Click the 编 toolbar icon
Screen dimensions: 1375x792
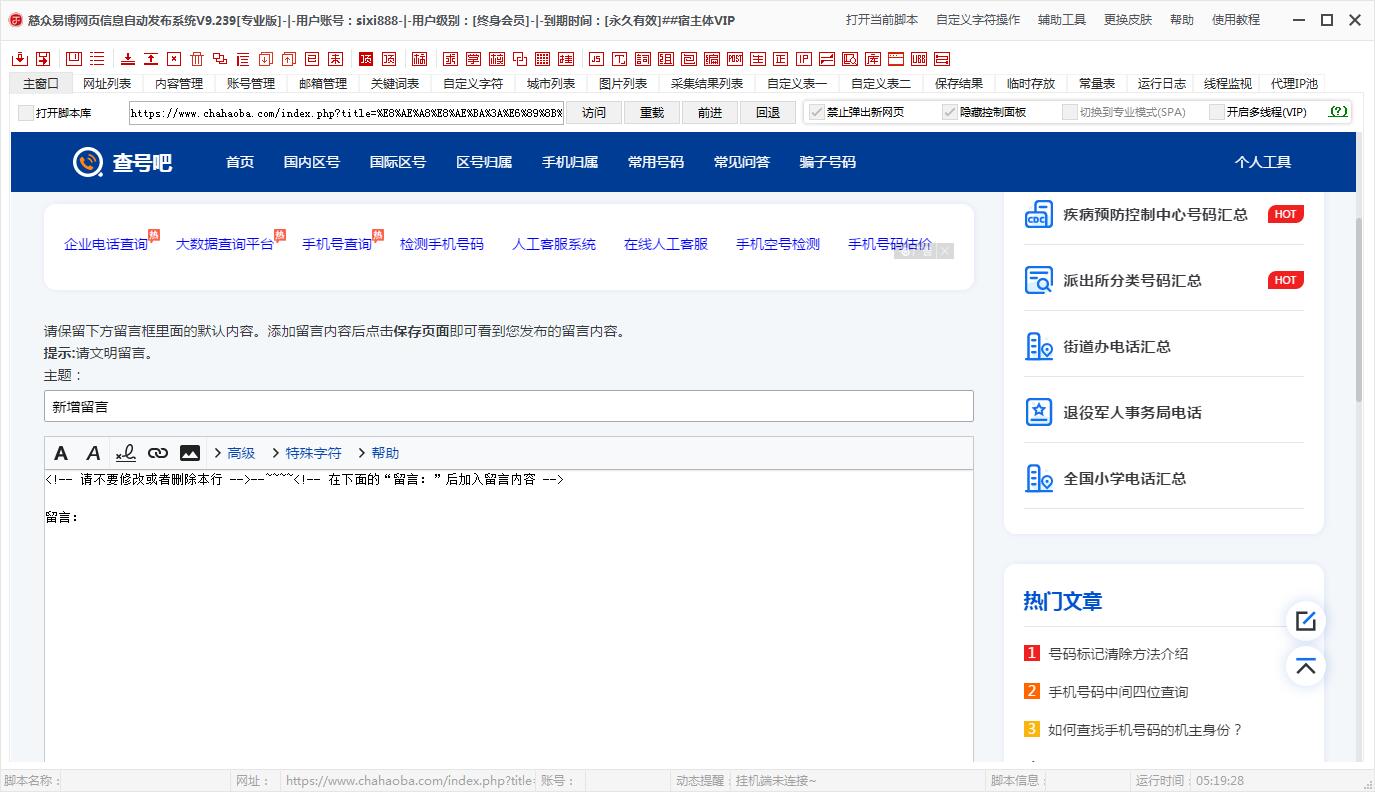[713, 59]
